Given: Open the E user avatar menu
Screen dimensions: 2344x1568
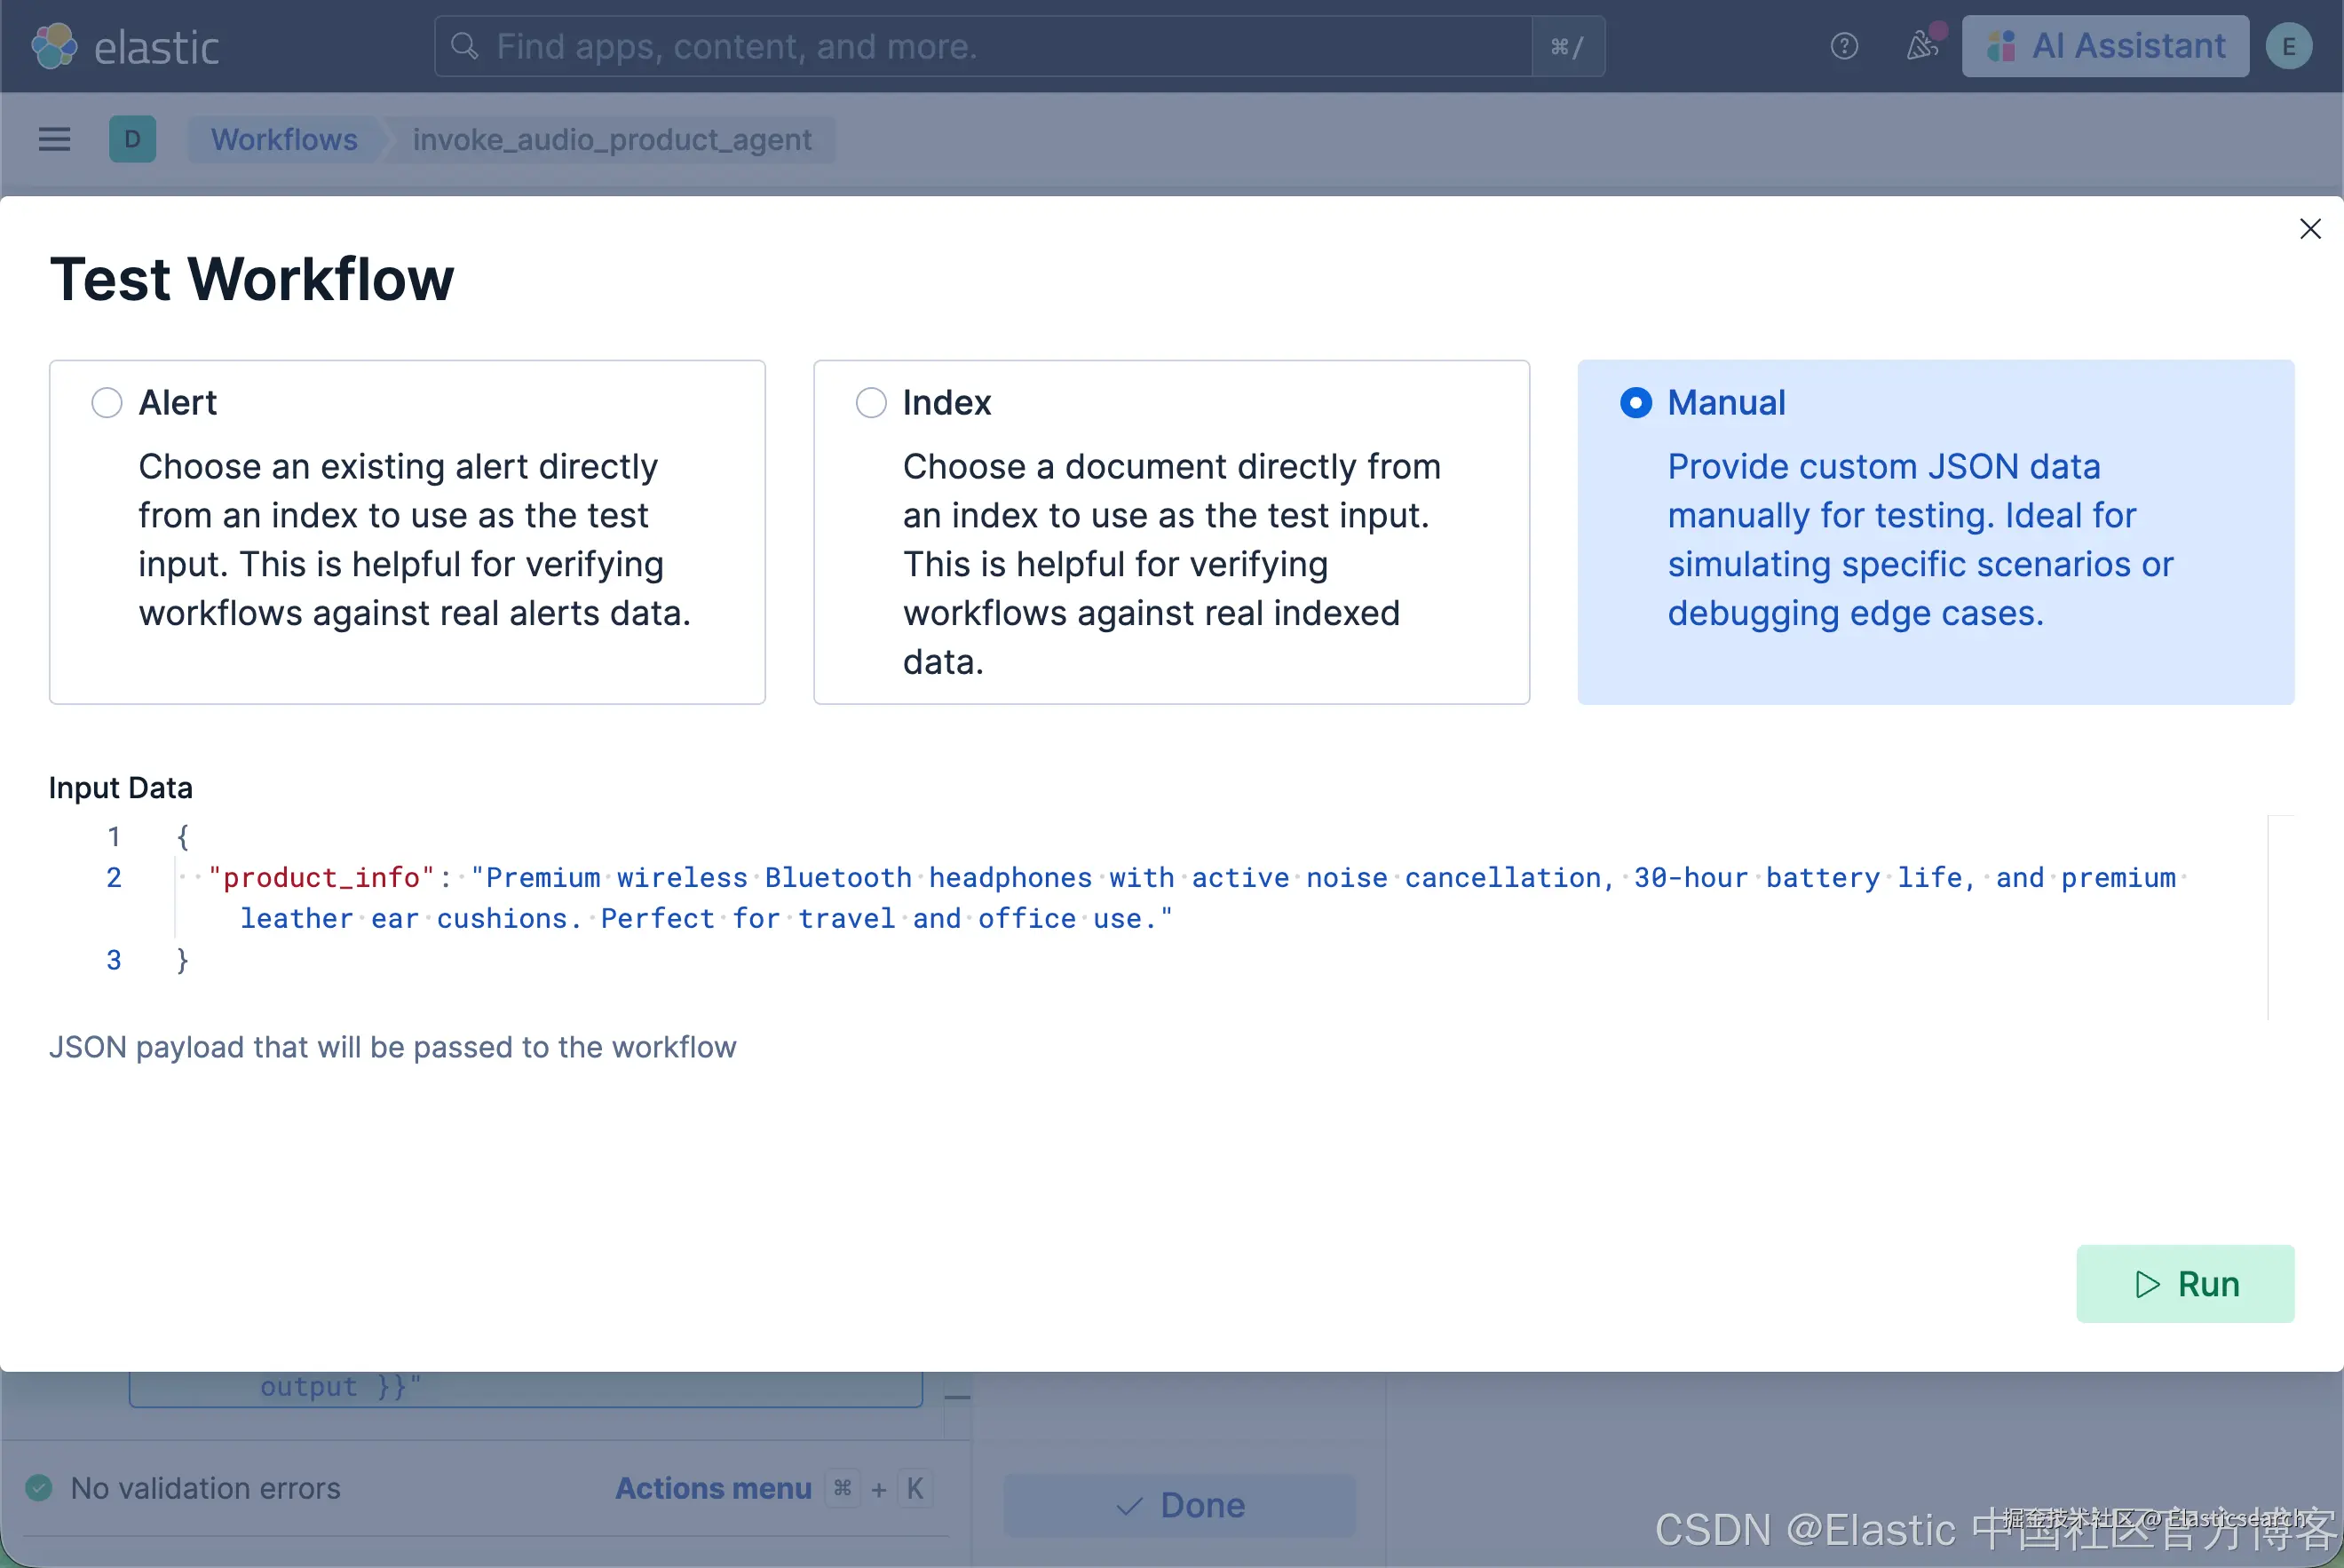Looking at the screenshot, I should [2288, 46].
